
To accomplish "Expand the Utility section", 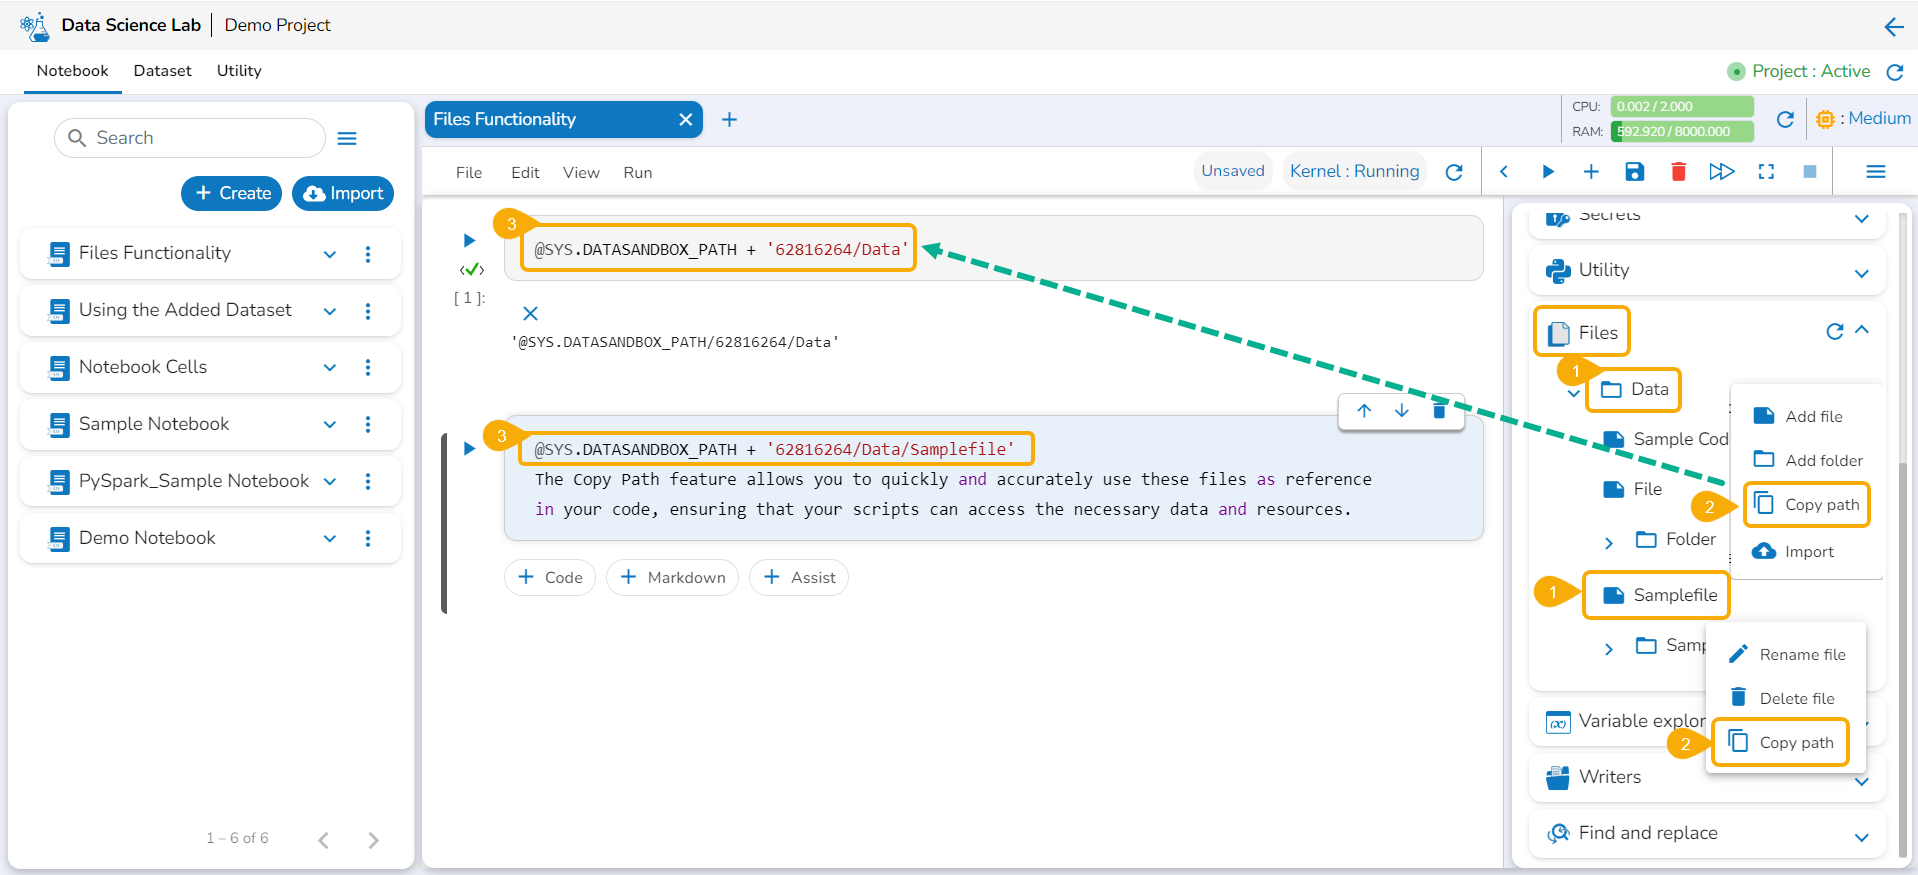I will pos(1861,273).
